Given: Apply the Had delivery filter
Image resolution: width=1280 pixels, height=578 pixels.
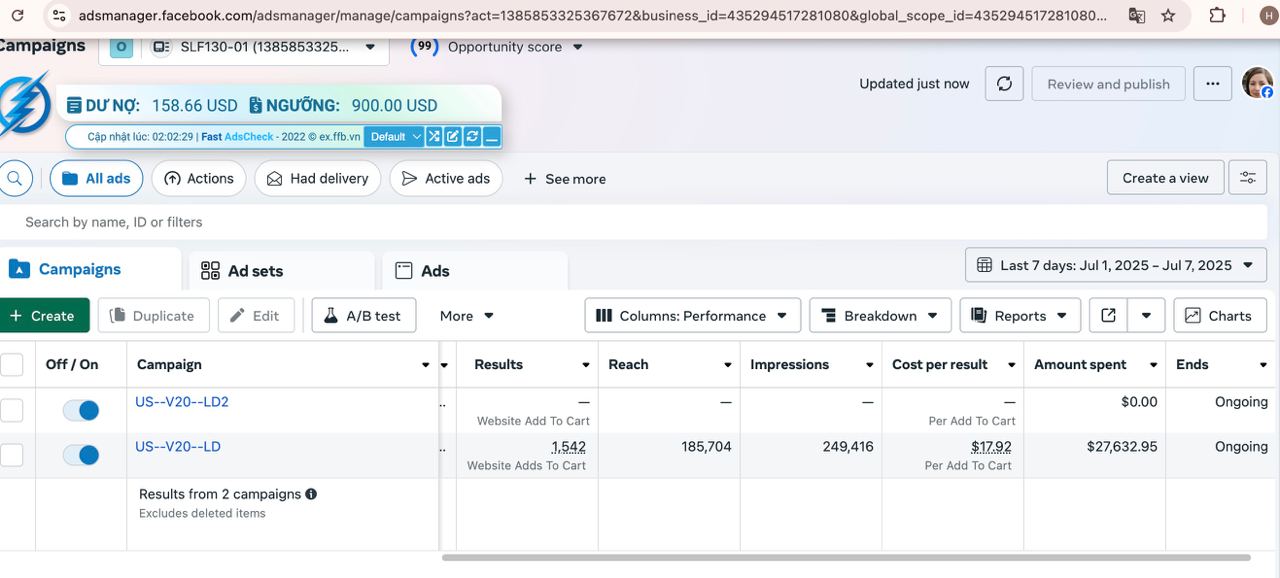Looking at the screenshot, I should click(x=317, y=179).
